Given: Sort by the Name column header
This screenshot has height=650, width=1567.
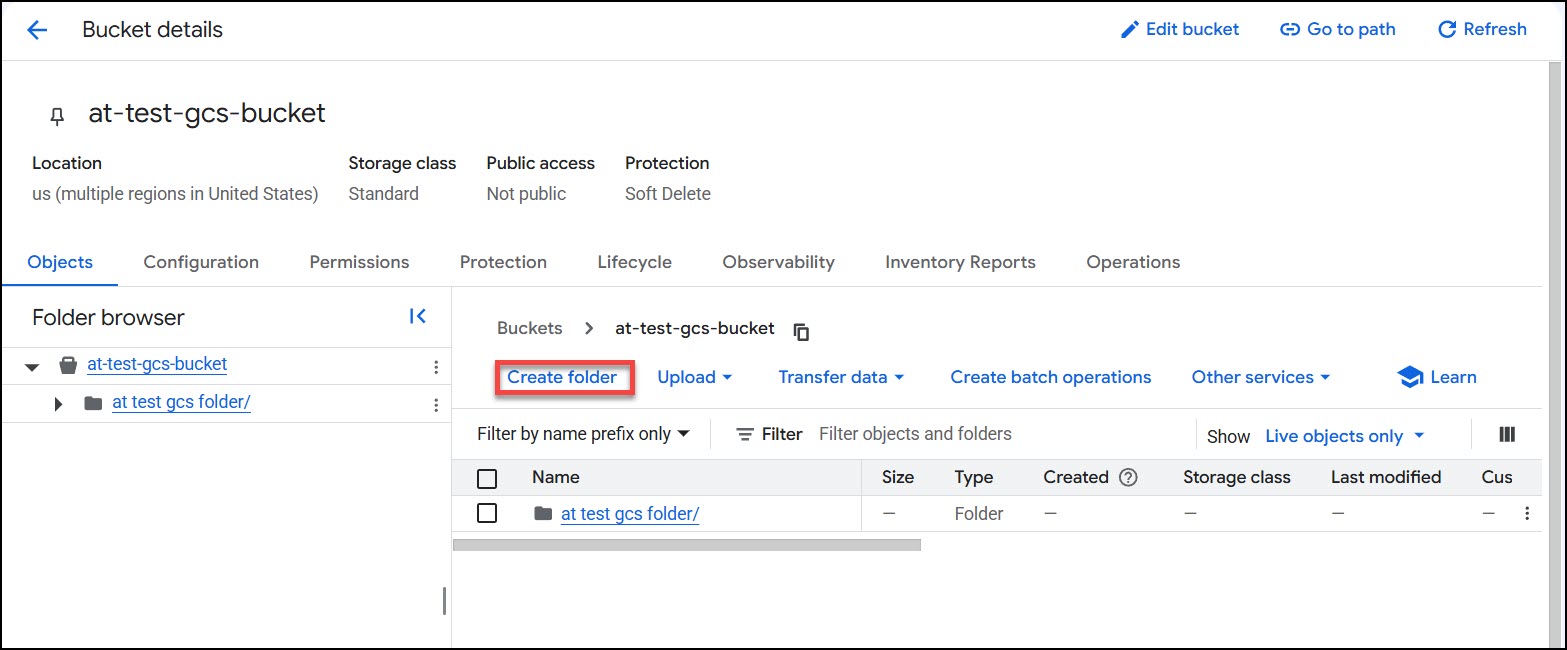Looking at the screenshot, I should click(555, 477).
